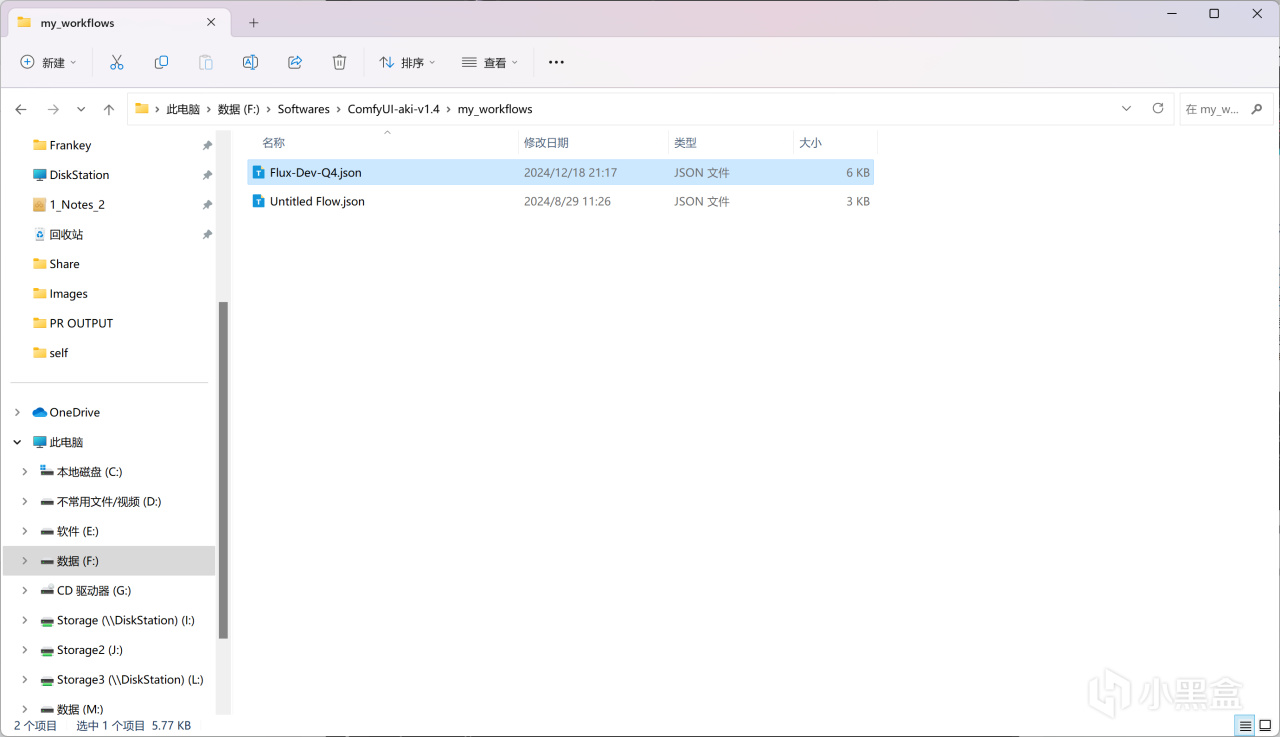This screenshot has height=737, width=1280.
Task: Expand the 软件 (E:) node
Action: pos(25,531)
